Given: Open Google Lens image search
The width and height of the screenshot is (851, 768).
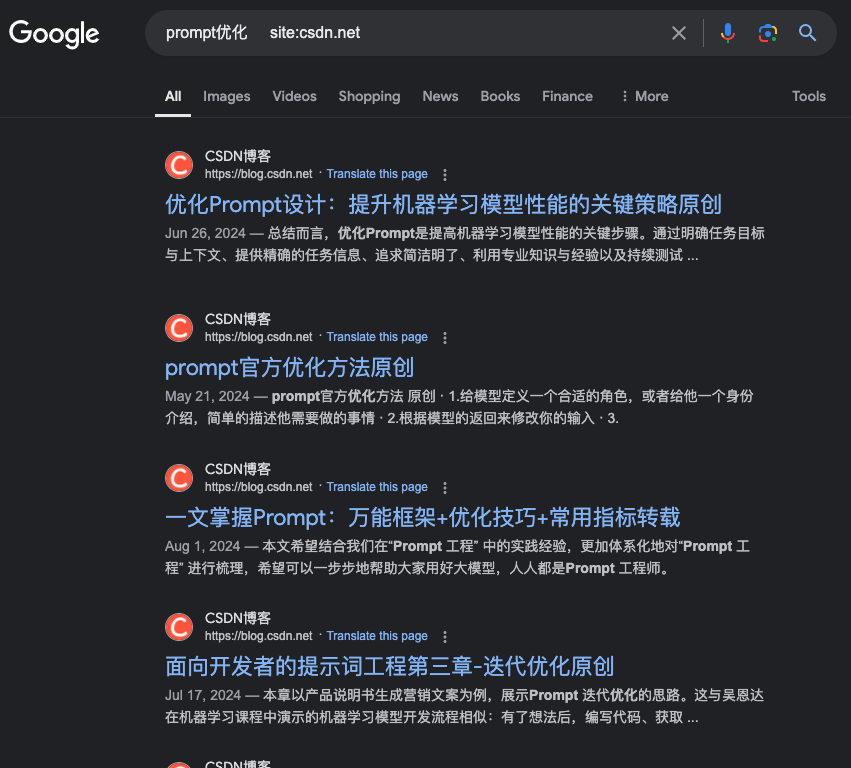Looking at the screenshot, I should click(x=767, y=33).
